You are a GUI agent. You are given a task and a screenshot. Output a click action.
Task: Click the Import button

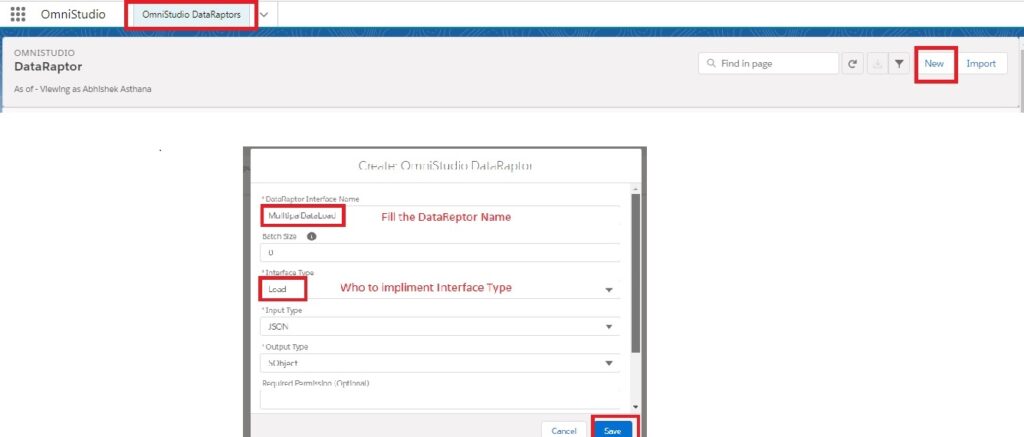click(981, 63)
